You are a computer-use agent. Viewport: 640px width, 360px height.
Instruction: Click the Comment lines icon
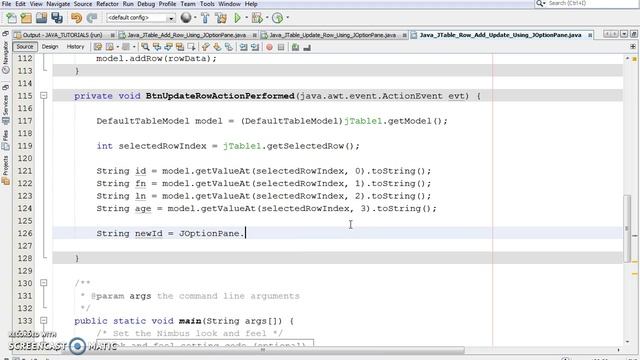click(295, 47)
